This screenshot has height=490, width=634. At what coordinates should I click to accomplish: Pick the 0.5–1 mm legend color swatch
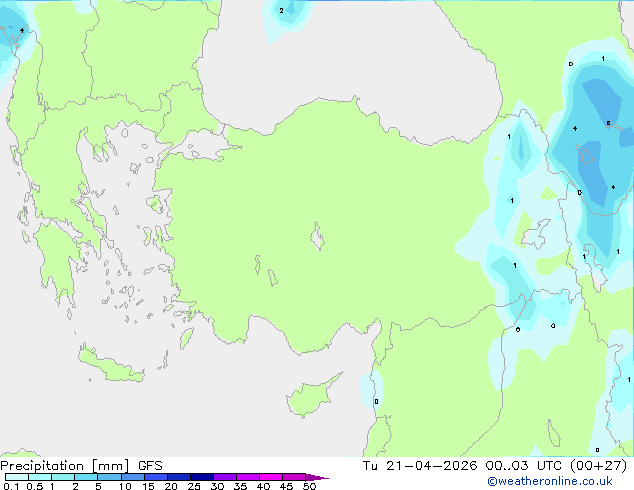[x=40, y=477]
